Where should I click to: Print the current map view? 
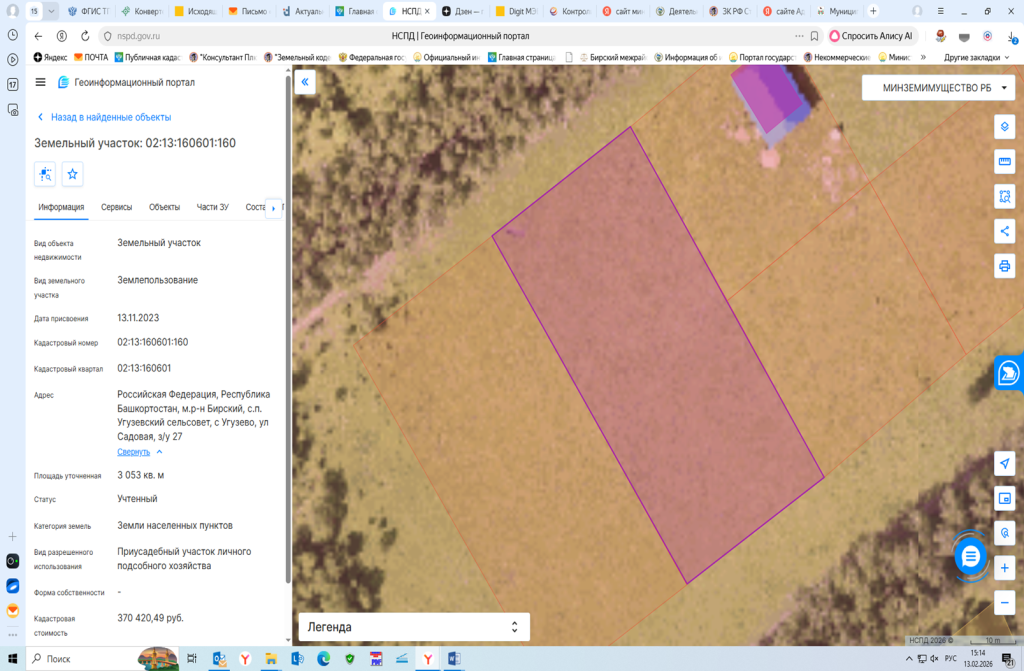[1005, 266]
